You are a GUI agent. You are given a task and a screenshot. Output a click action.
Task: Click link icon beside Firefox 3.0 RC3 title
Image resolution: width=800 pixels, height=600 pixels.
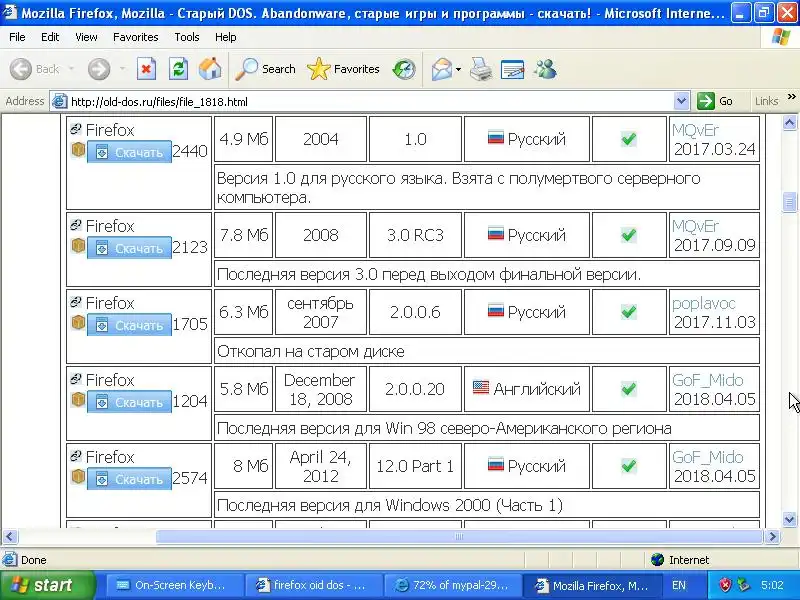click(x=76, y=224)
